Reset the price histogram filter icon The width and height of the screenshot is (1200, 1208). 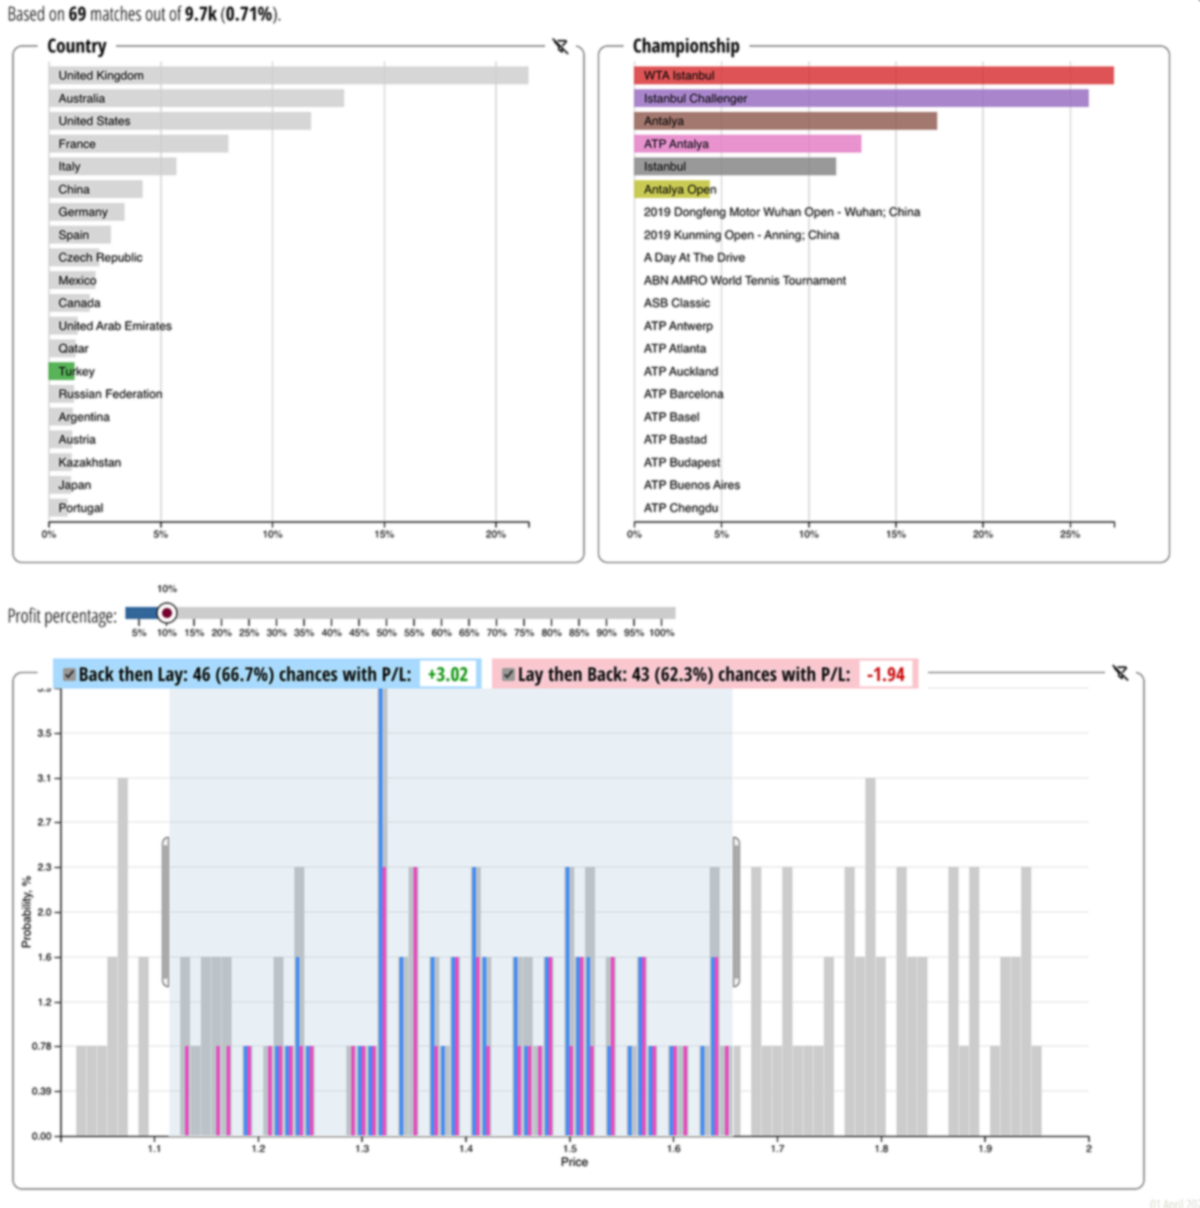pos(1120,672)
